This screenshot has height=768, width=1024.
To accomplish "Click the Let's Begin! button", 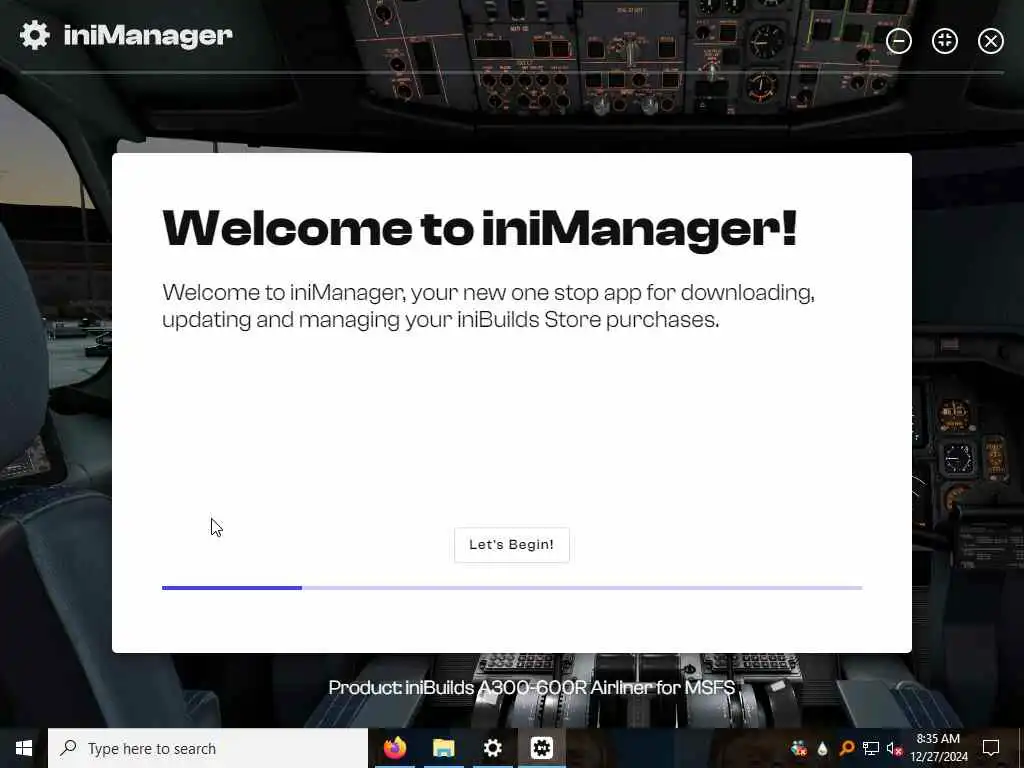I will pos(511,545).
